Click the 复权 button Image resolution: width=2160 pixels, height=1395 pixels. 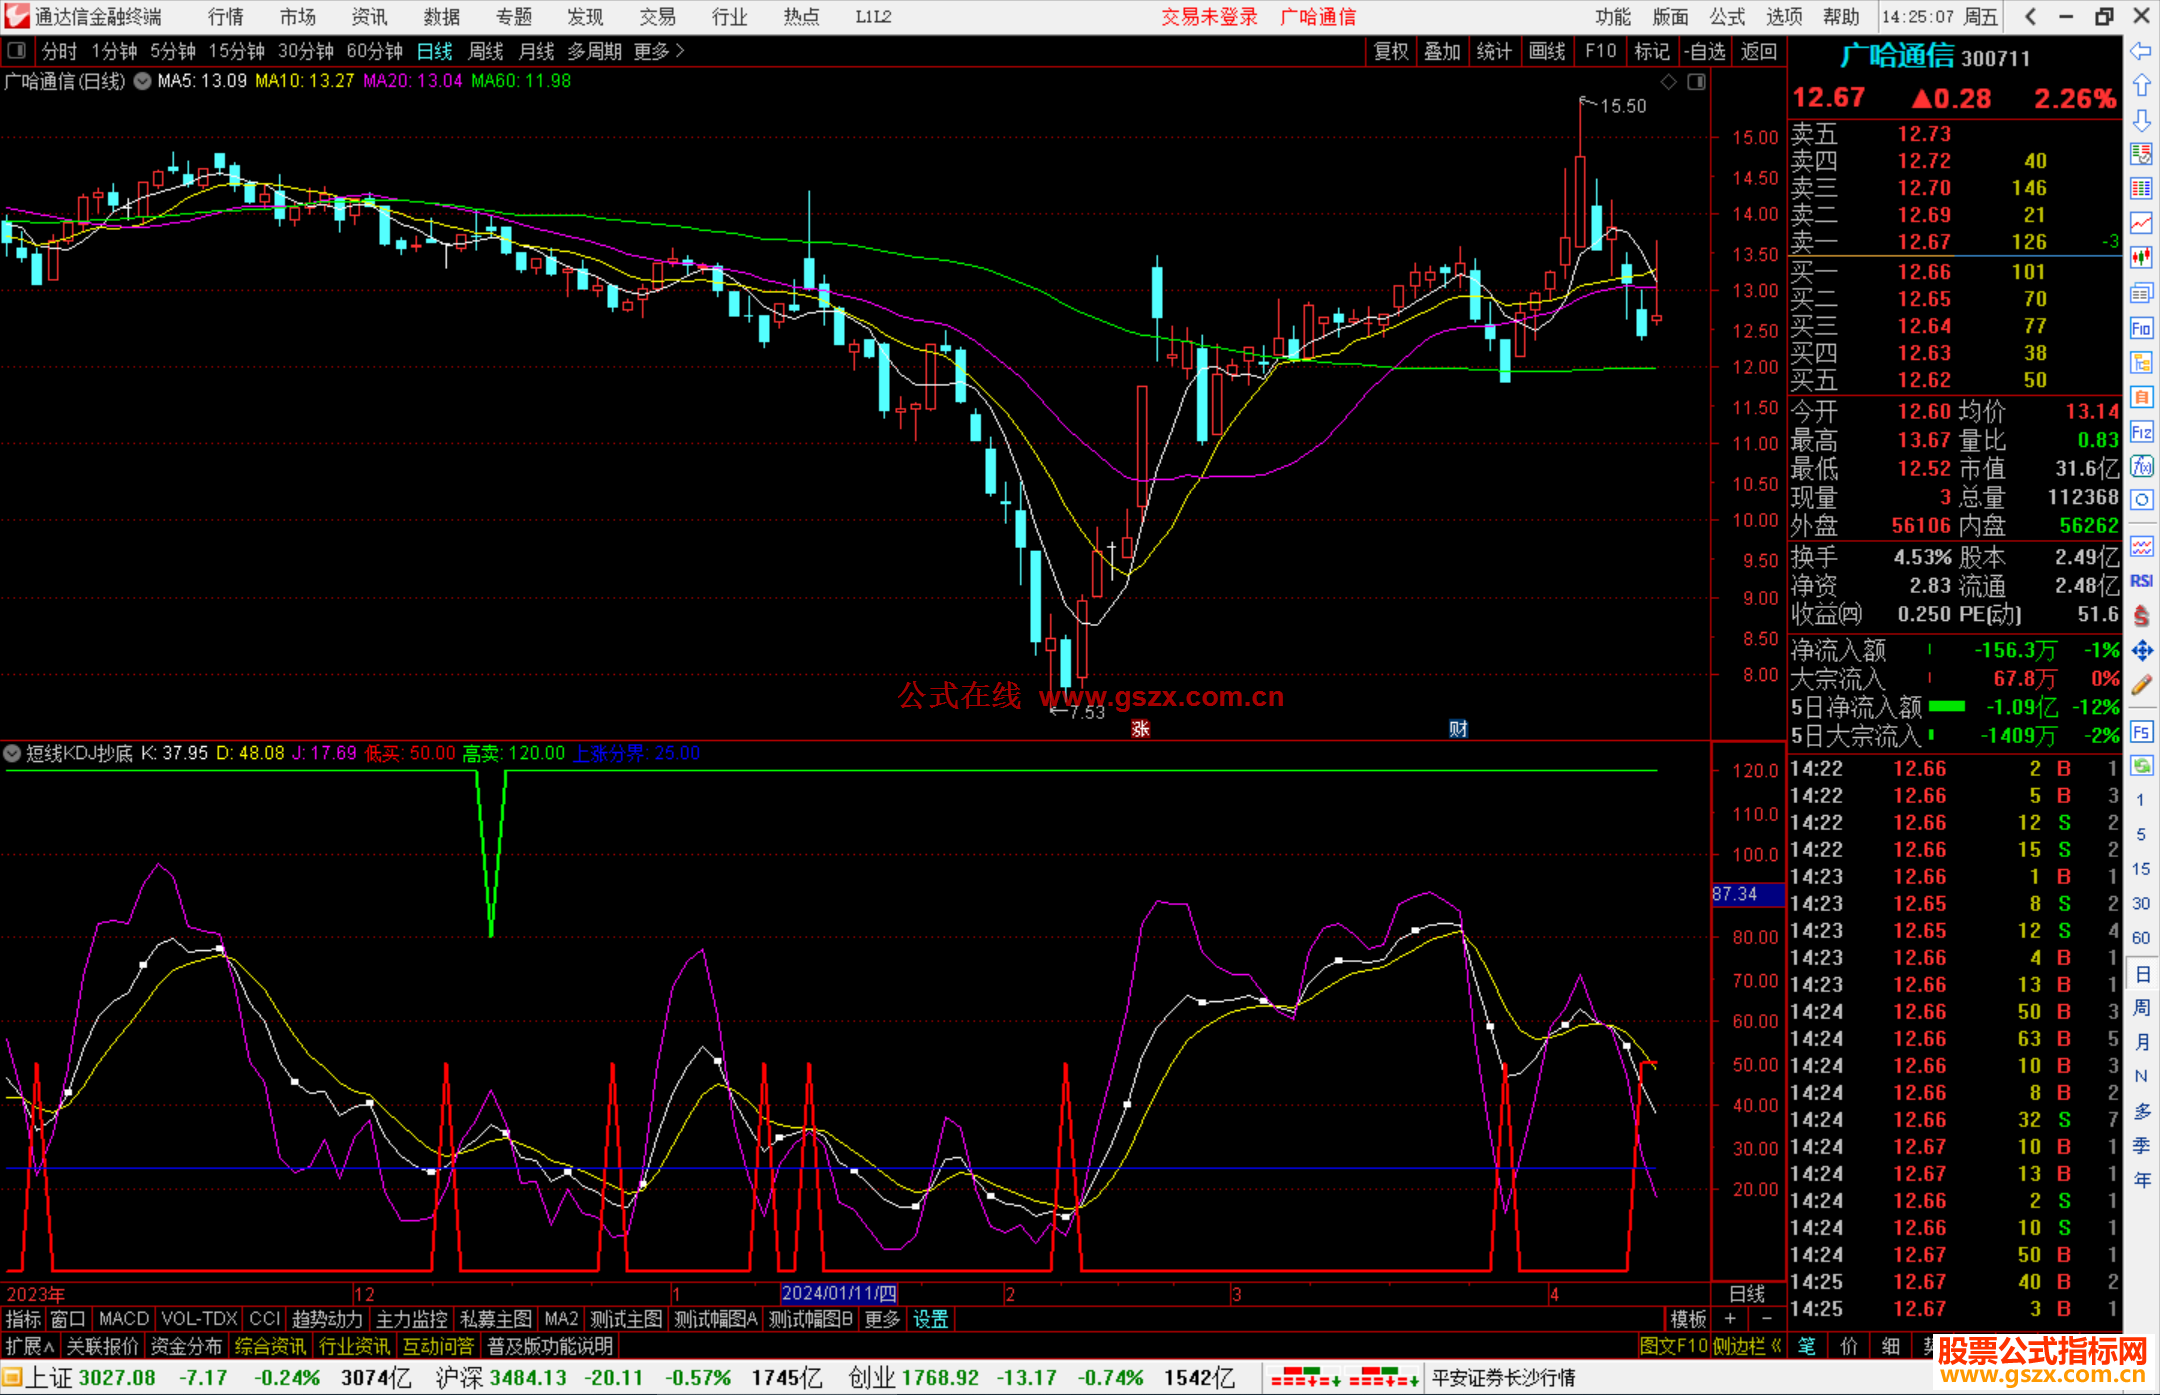(x=1390, y=51)
